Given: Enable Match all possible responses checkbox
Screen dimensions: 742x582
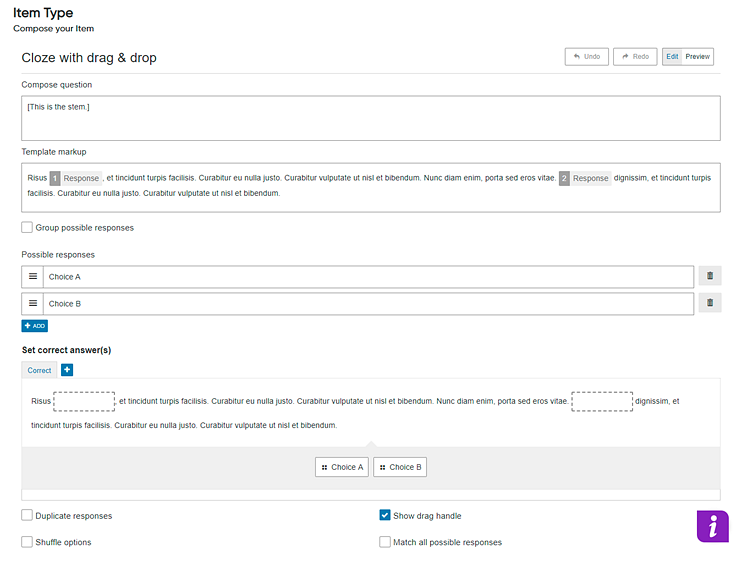Looking at the screenshot, I should pos(385,542).
